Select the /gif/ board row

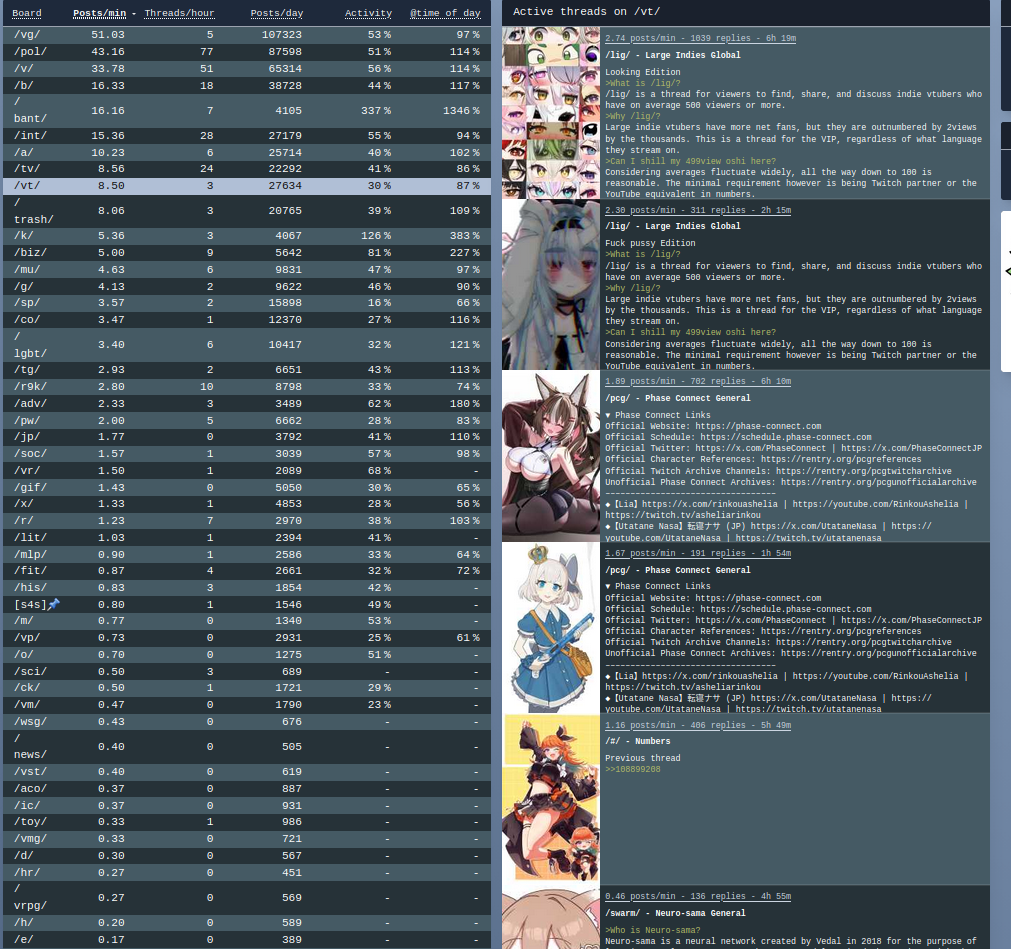(x=247, y=487)
